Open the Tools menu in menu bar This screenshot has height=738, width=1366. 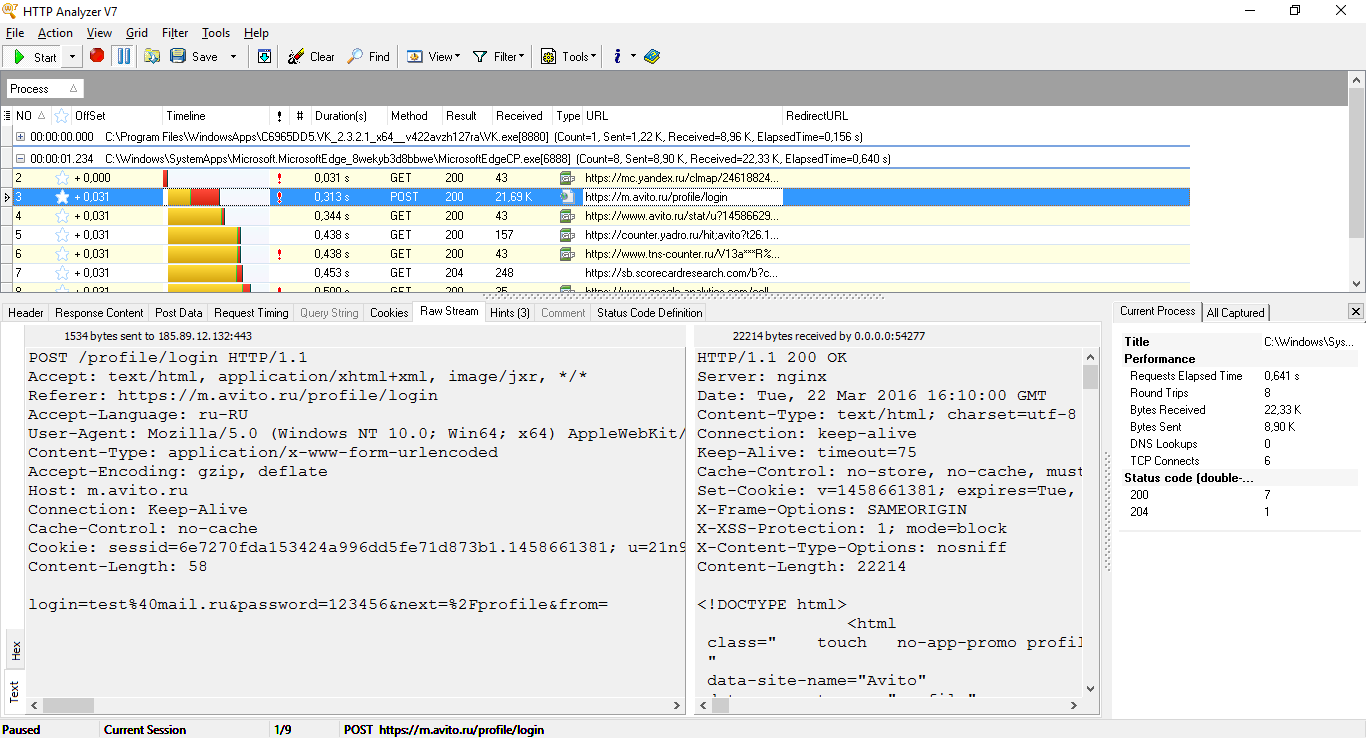216,33
